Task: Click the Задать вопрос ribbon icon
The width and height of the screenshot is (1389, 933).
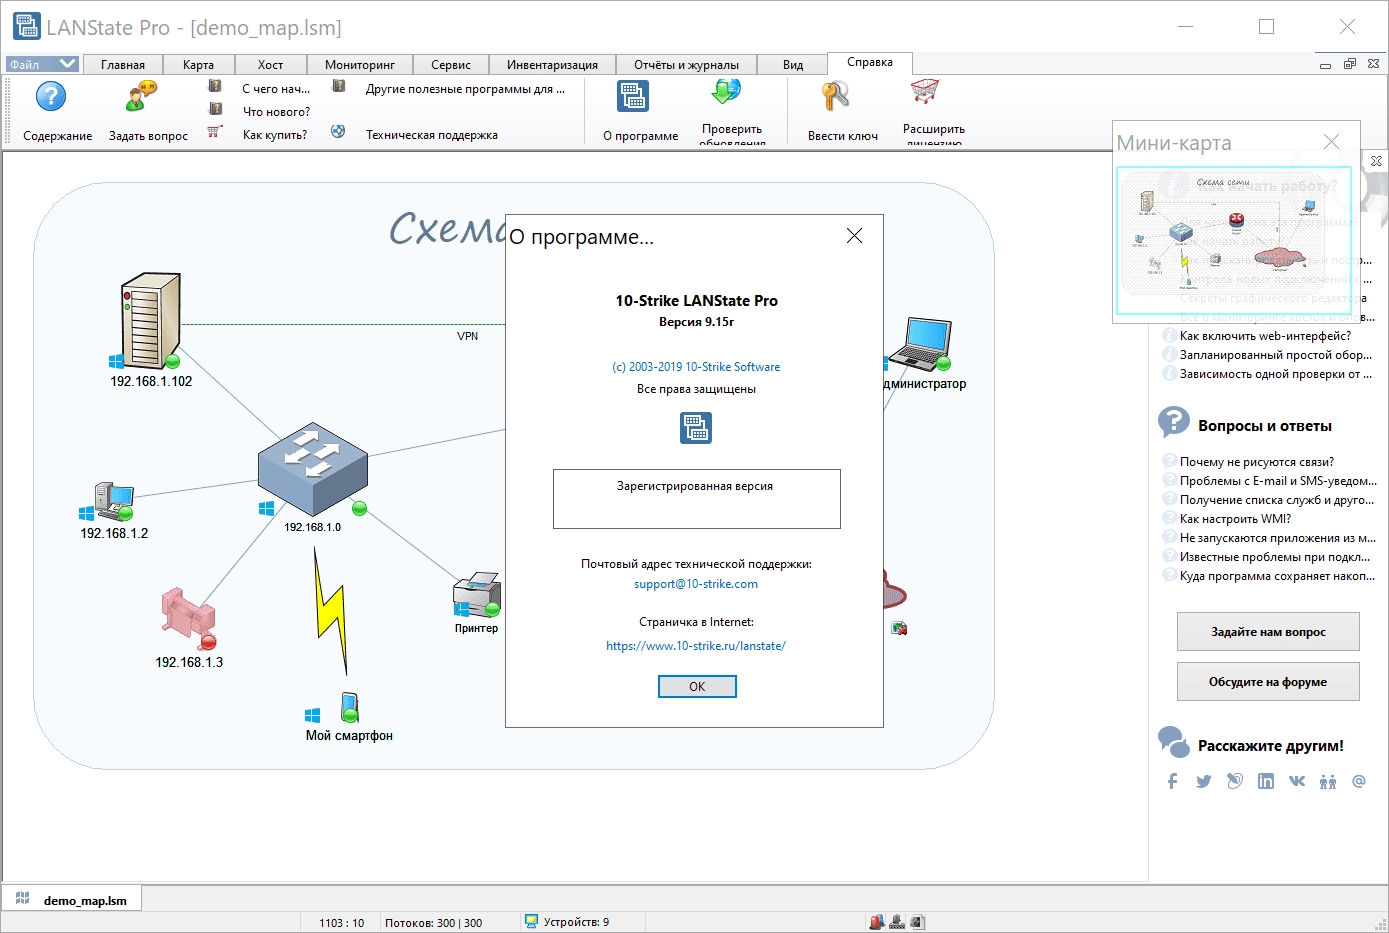Action: point(141,97)
